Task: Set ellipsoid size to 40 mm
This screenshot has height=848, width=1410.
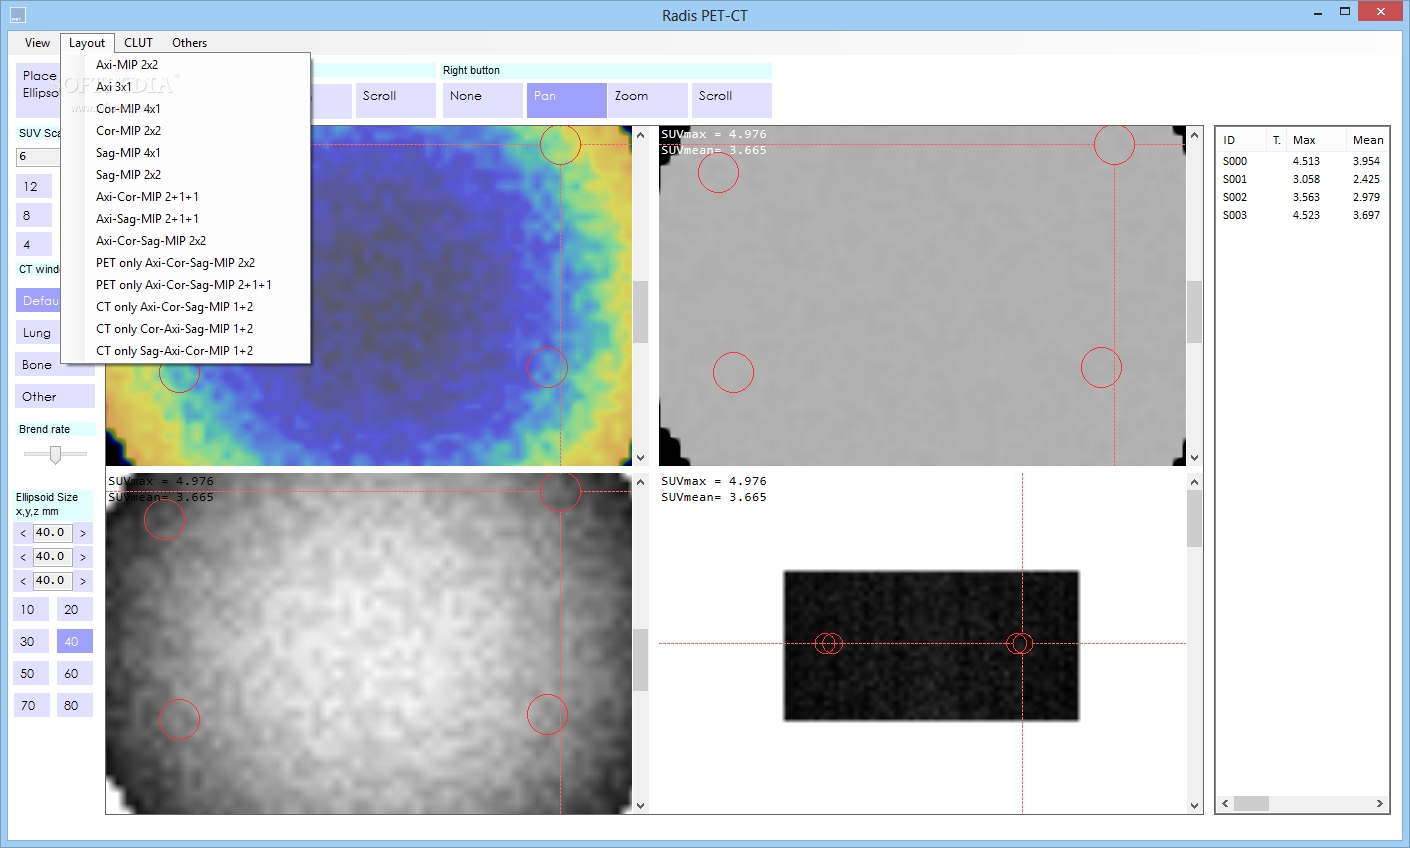Action: click(x=75, y=642)
